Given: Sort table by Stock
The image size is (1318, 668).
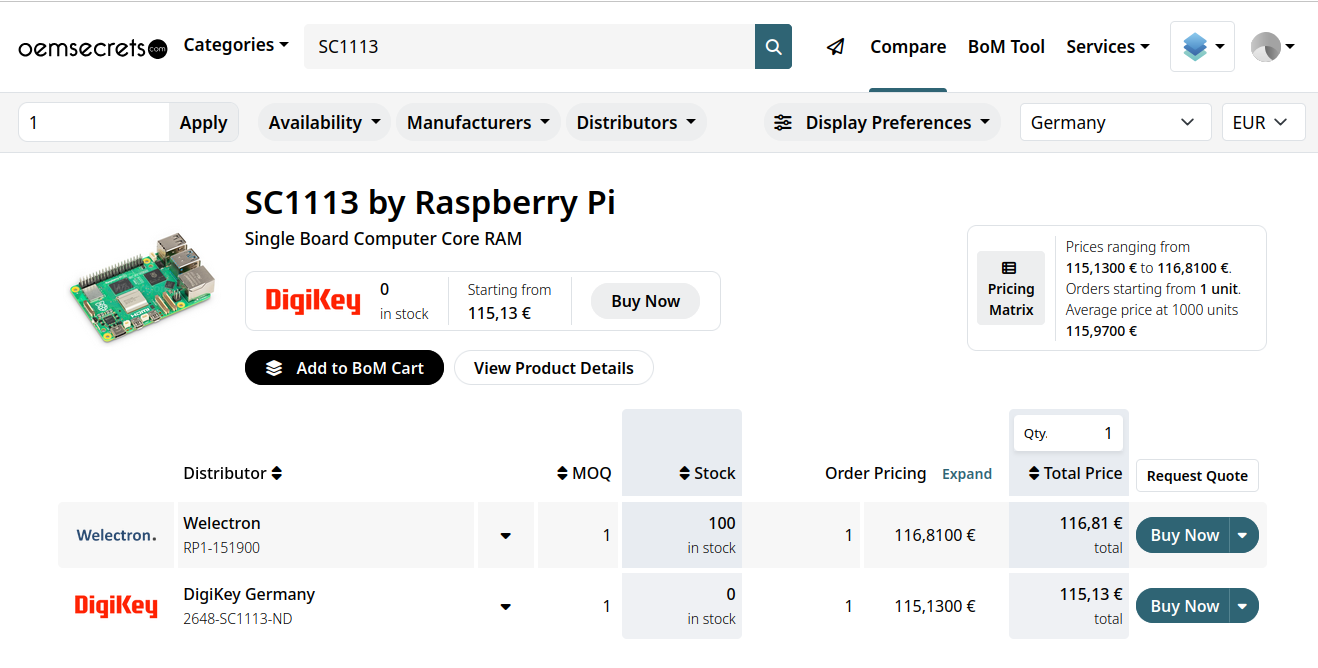Looking at the screenshot, I should (685, 473).
